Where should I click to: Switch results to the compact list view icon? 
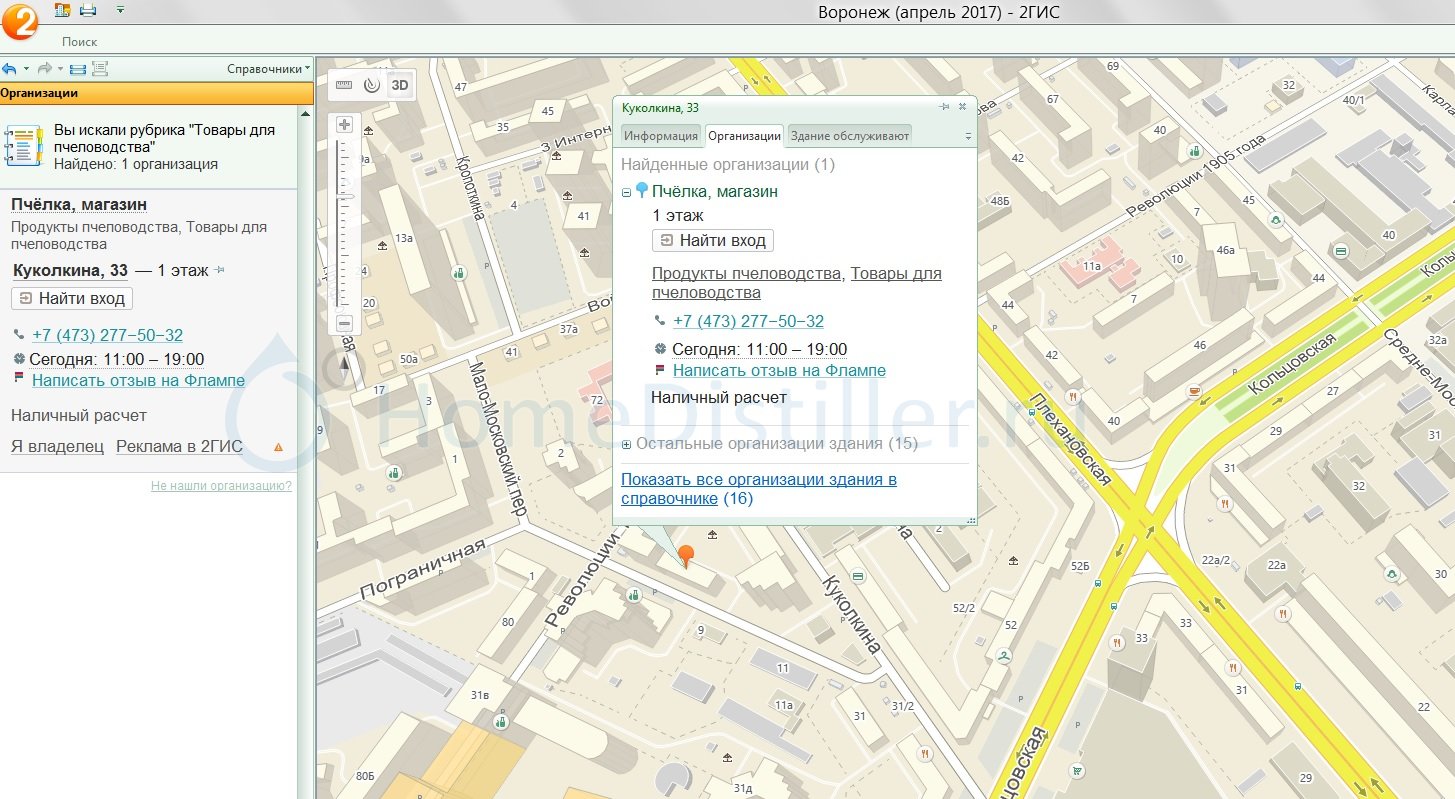tap(77, 69)
